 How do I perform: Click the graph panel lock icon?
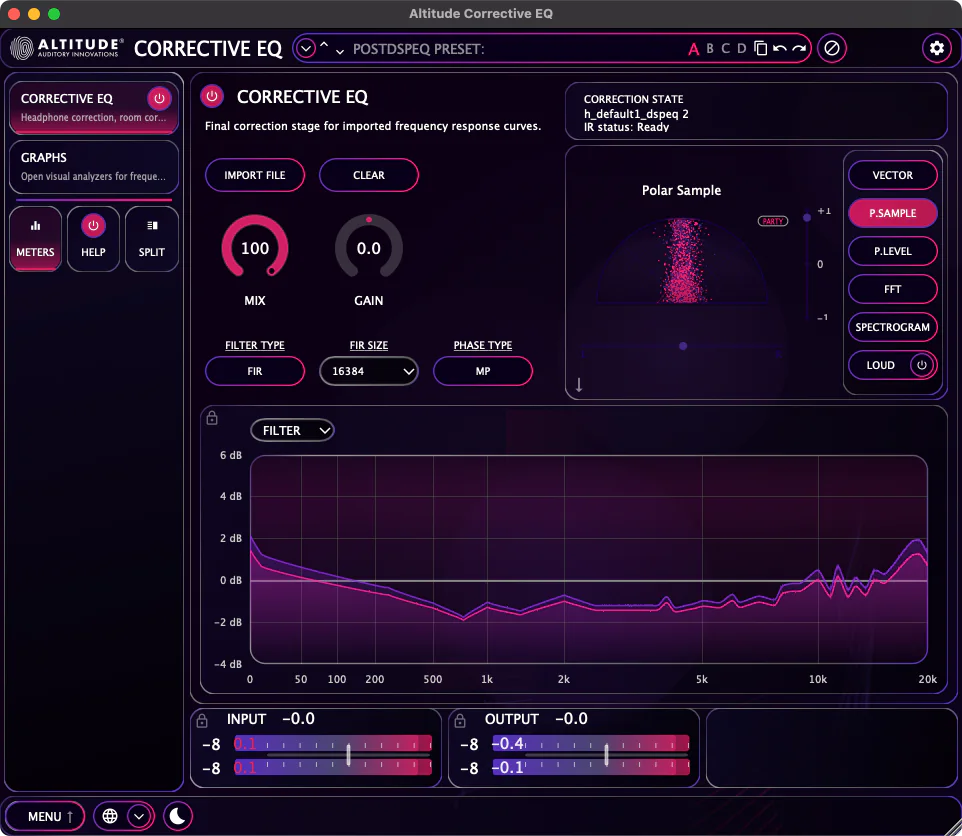pos(212,418)
